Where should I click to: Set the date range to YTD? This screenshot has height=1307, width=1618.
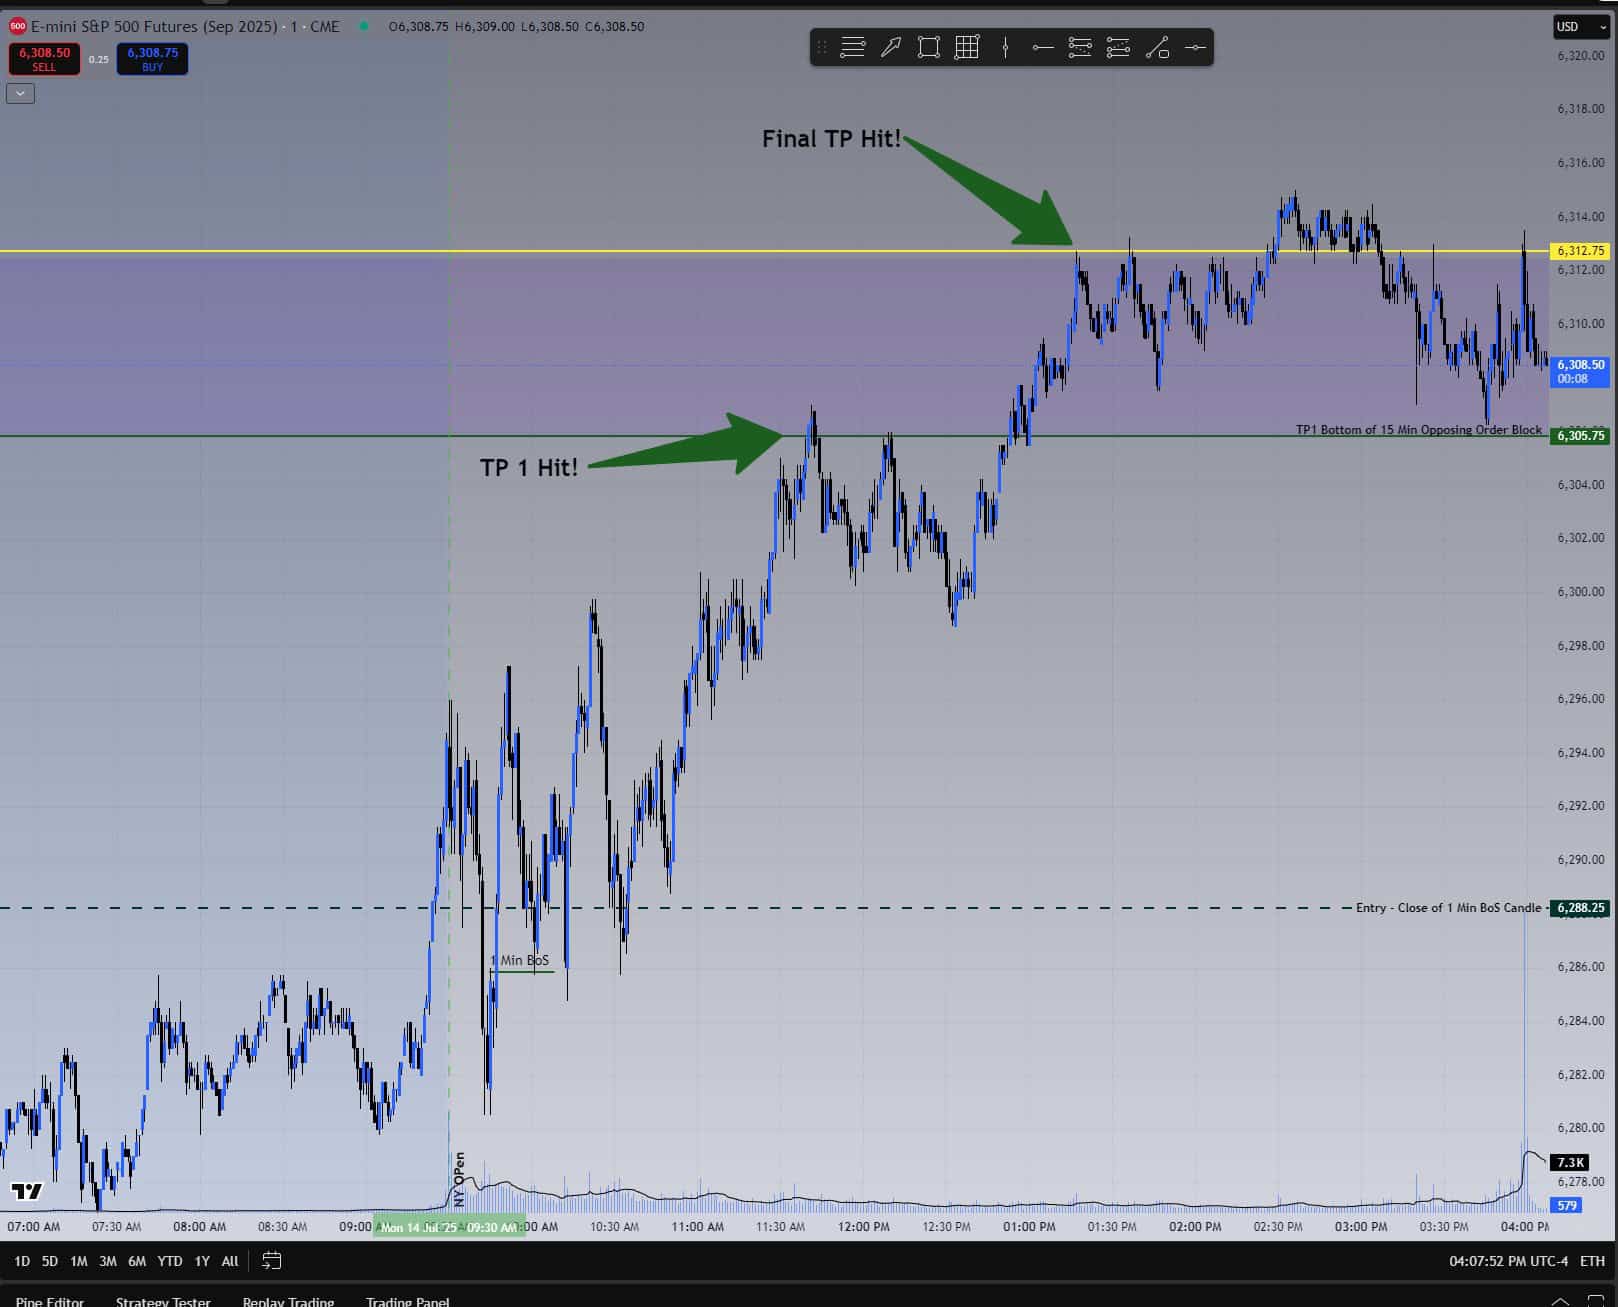[x=170, y=1261]
